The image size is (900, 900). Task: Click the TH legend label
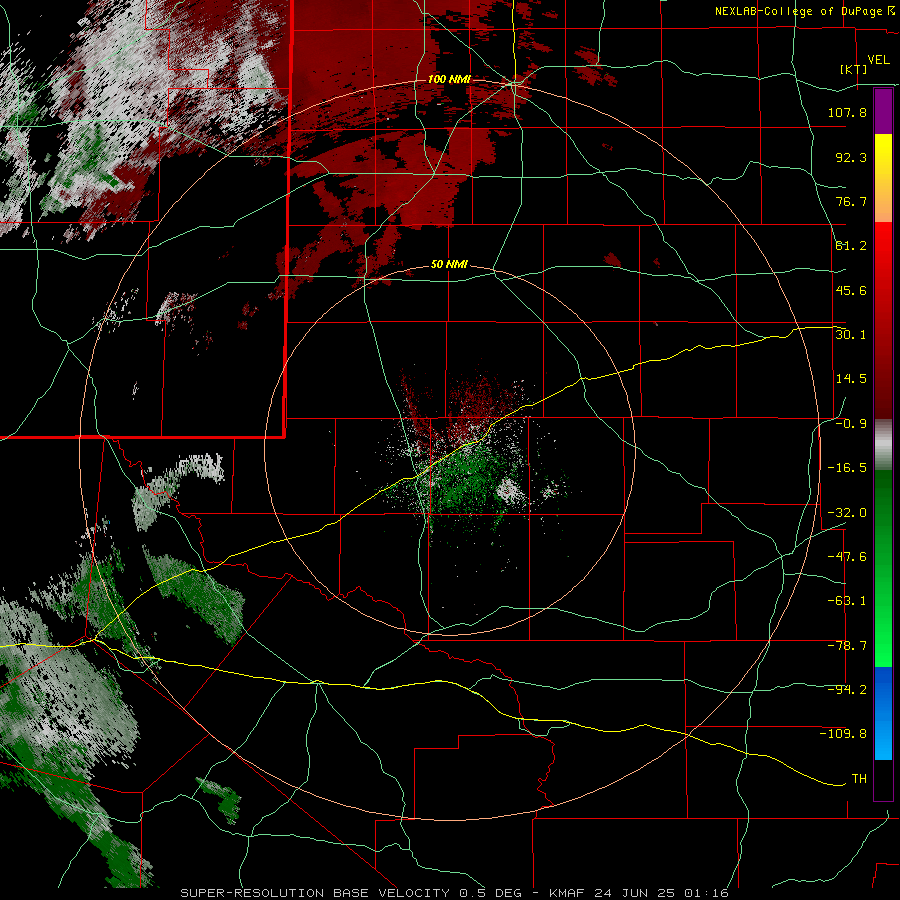(859, 779)
